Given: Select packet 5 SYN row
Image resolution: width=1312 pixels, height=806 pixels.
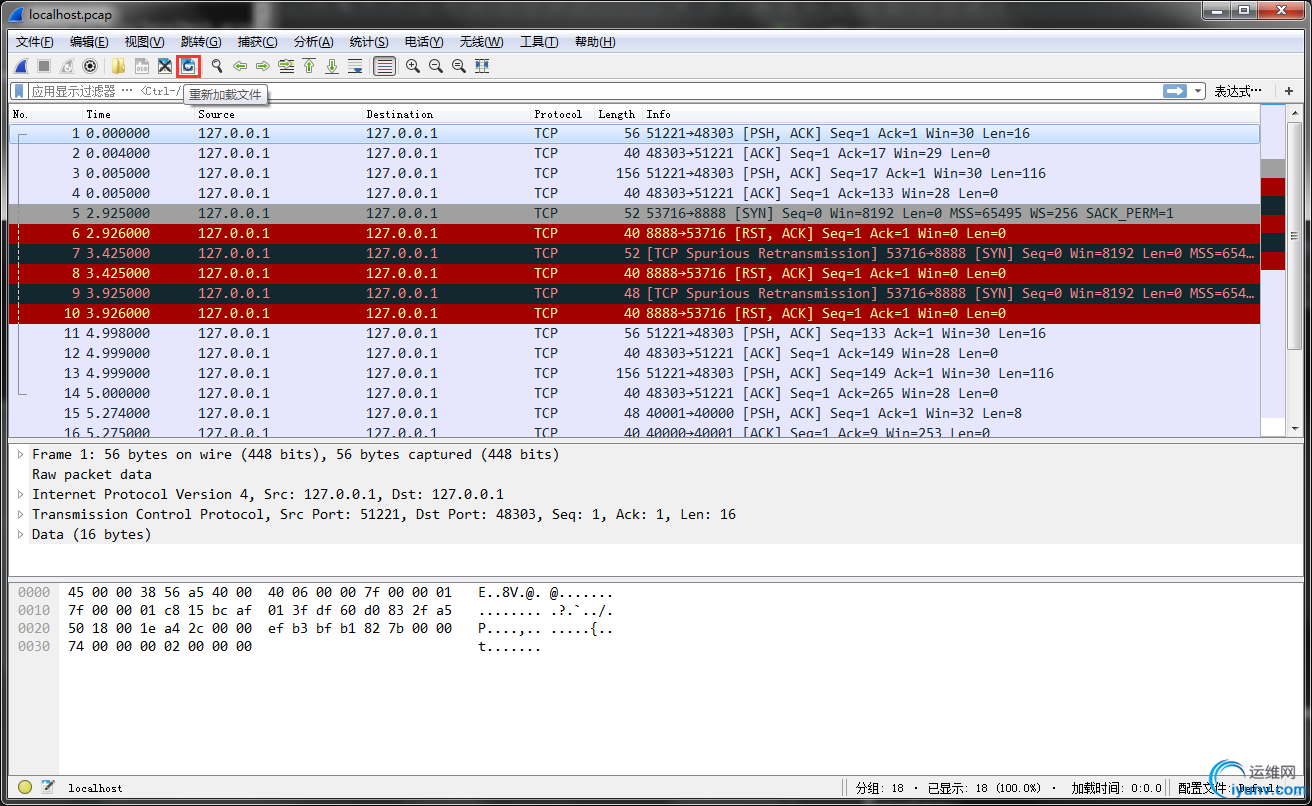Looking at the screenshot, I should (x=635, y=213).
